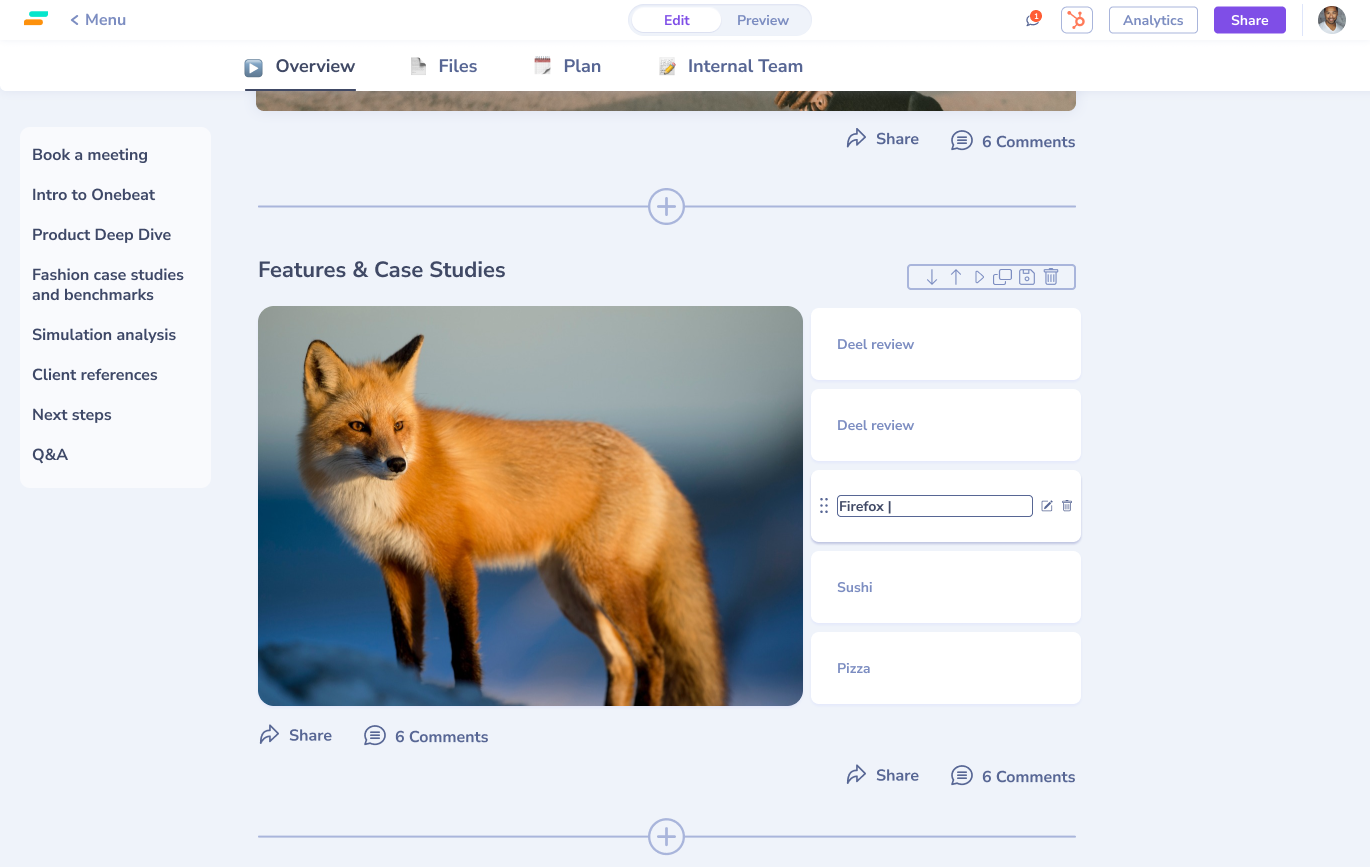Click the play icon in section toolbar

click(x=979, y=277)
